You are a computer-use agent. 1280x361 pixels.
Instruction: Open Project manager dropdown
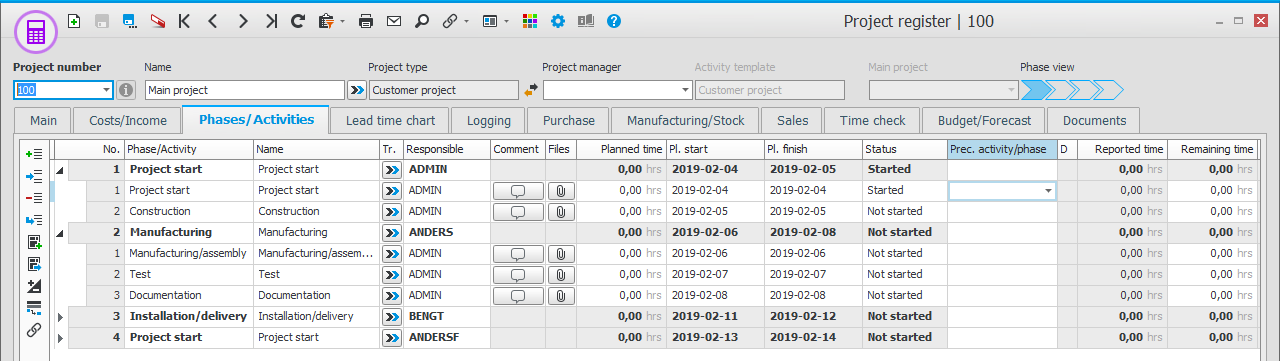pos(685,90)
